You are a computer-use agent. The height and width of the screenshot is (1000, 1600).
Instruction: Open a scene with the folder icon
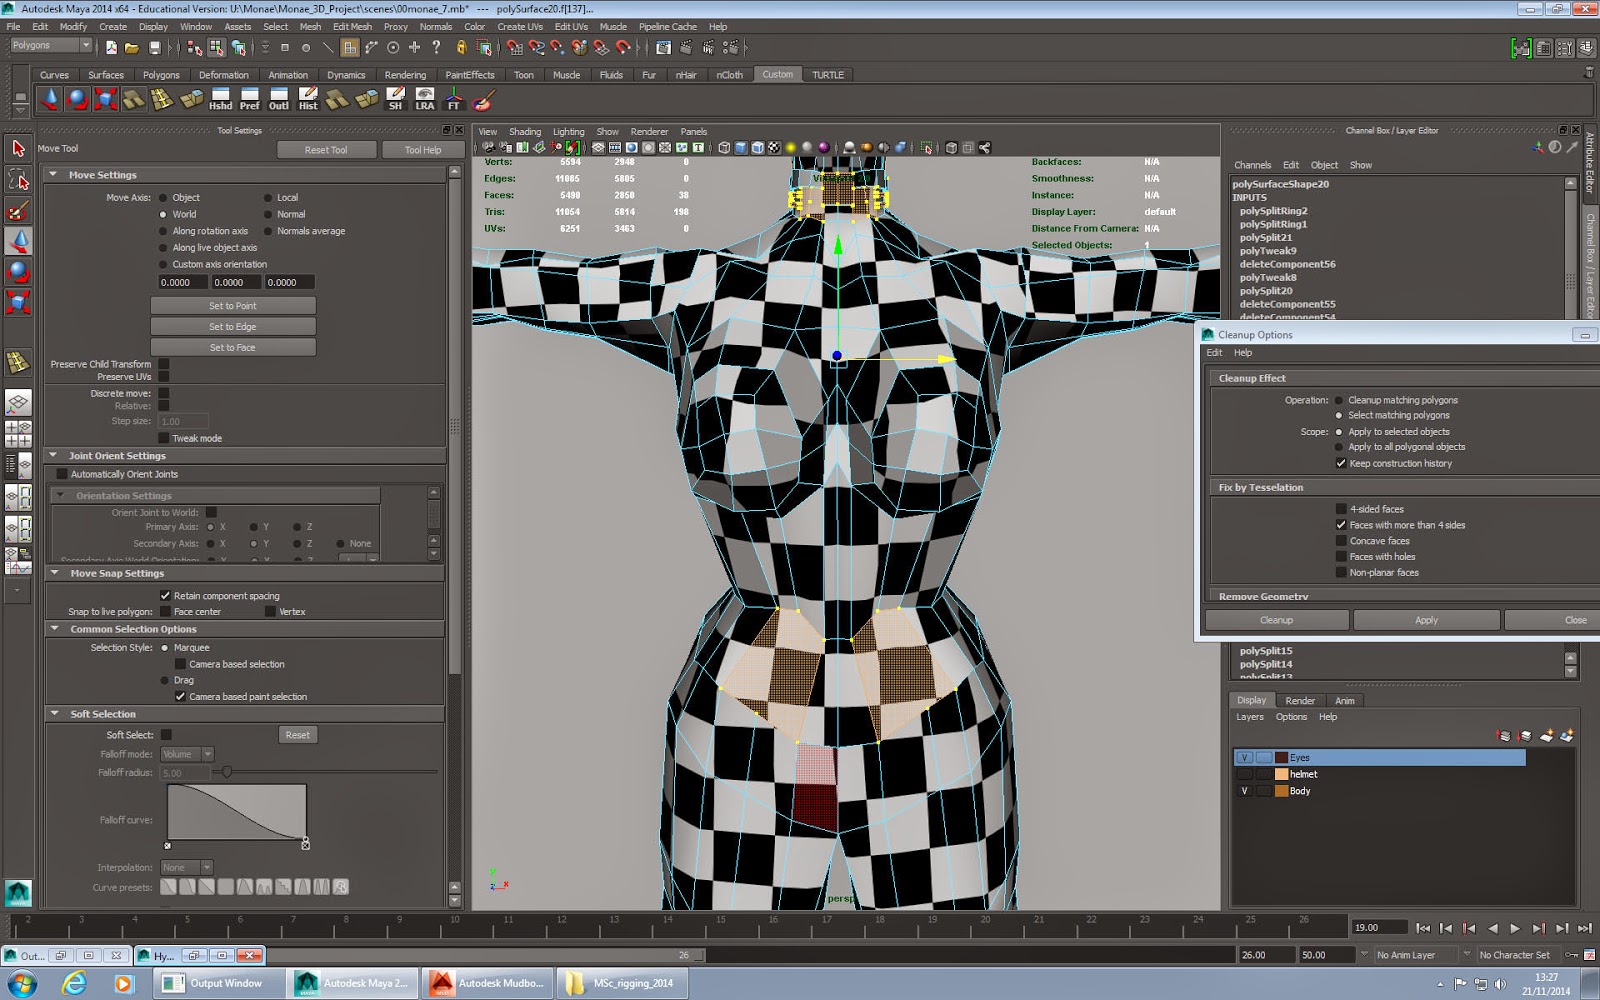click(x=132, y=47)
